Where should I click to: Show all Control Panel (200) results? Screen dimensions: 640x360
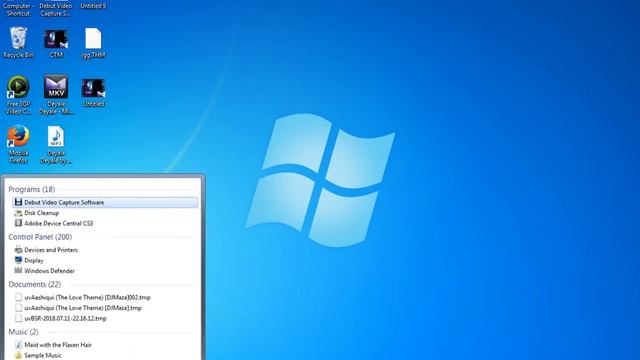40,237
